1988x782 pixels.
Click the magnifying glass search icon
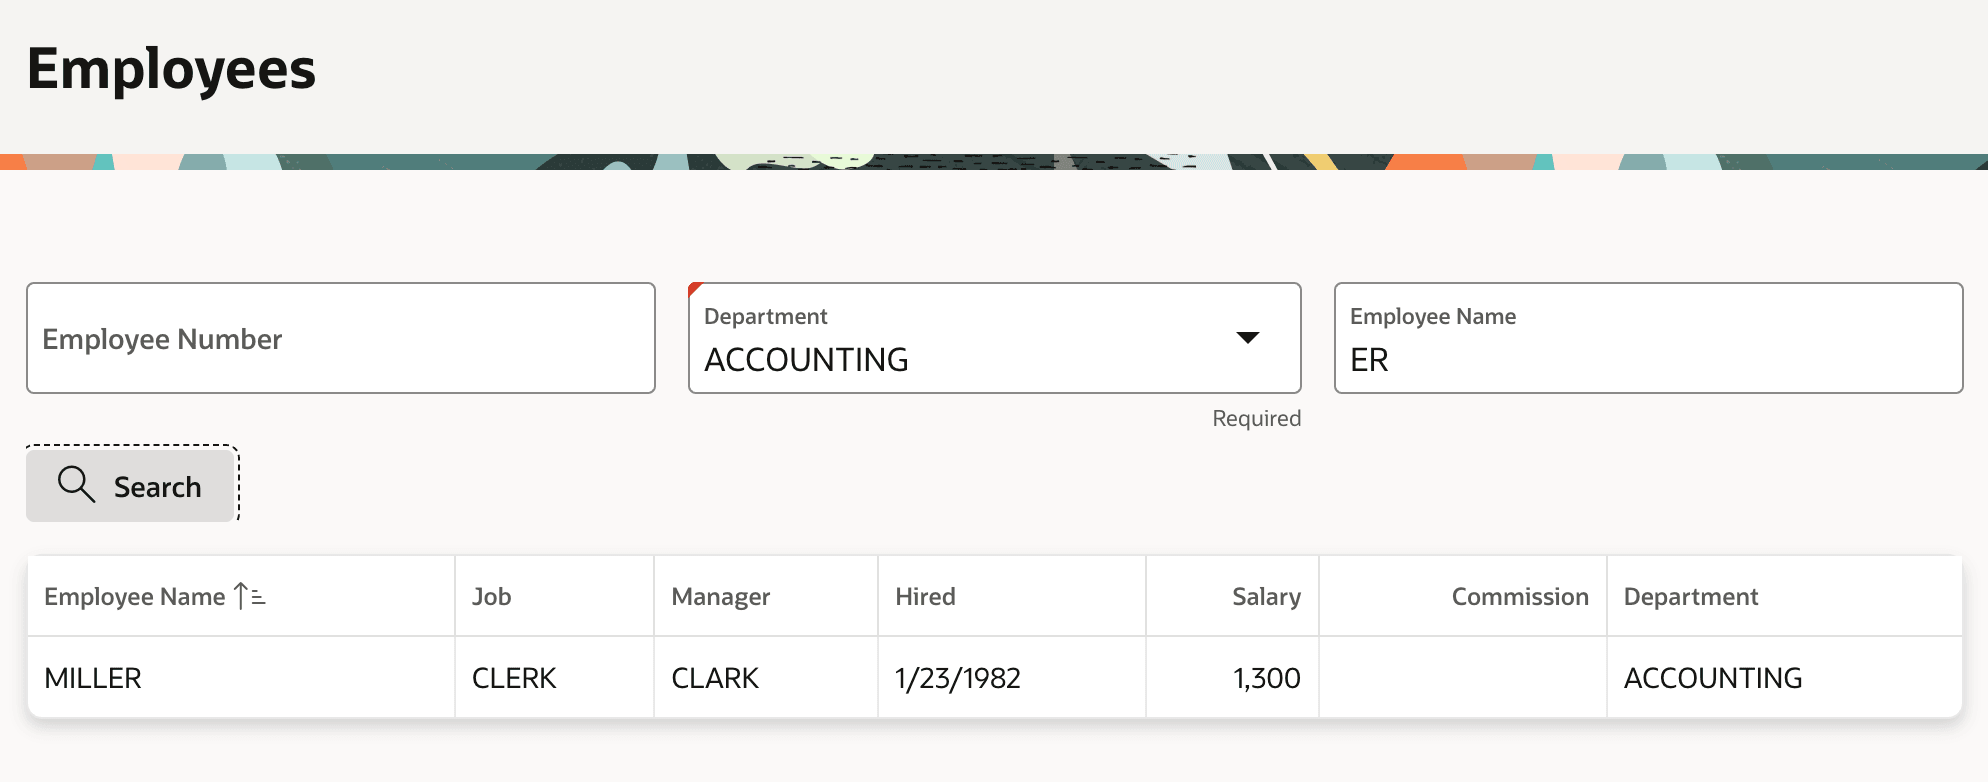tap(76, 484)
